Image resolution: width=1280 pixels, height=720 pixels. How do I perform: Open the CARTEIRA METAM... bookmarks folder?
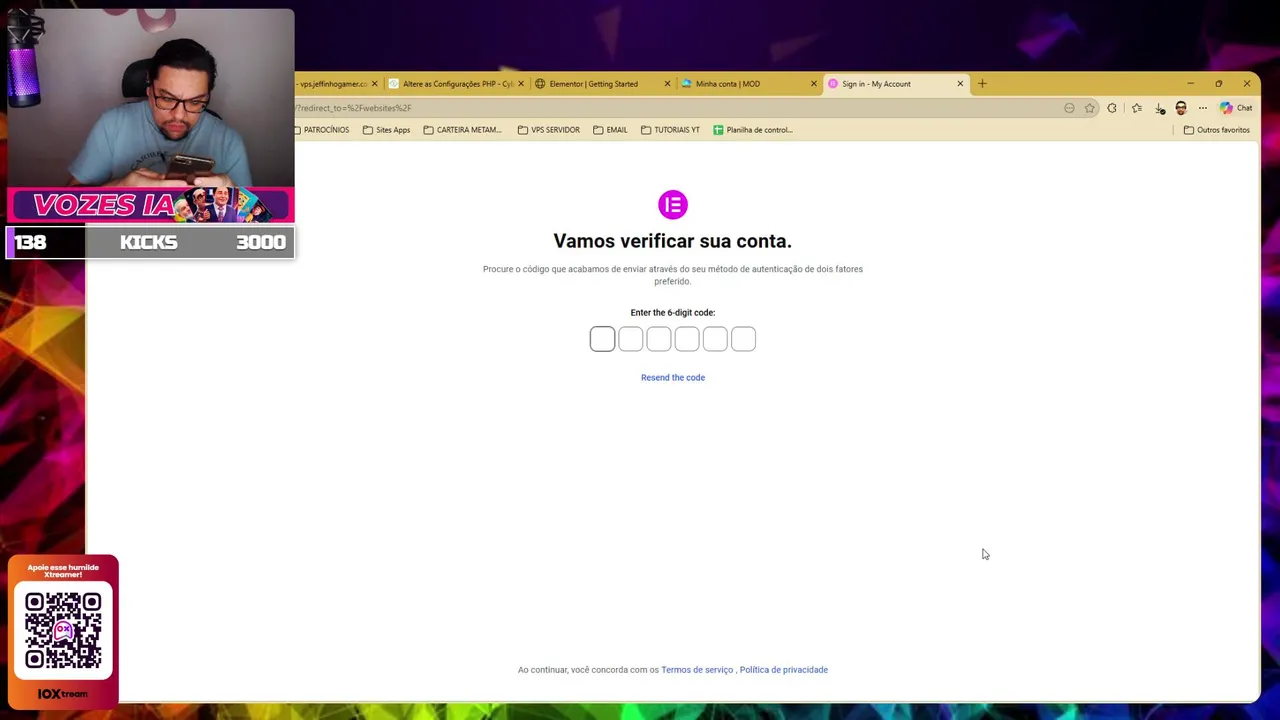pos(462,130)
